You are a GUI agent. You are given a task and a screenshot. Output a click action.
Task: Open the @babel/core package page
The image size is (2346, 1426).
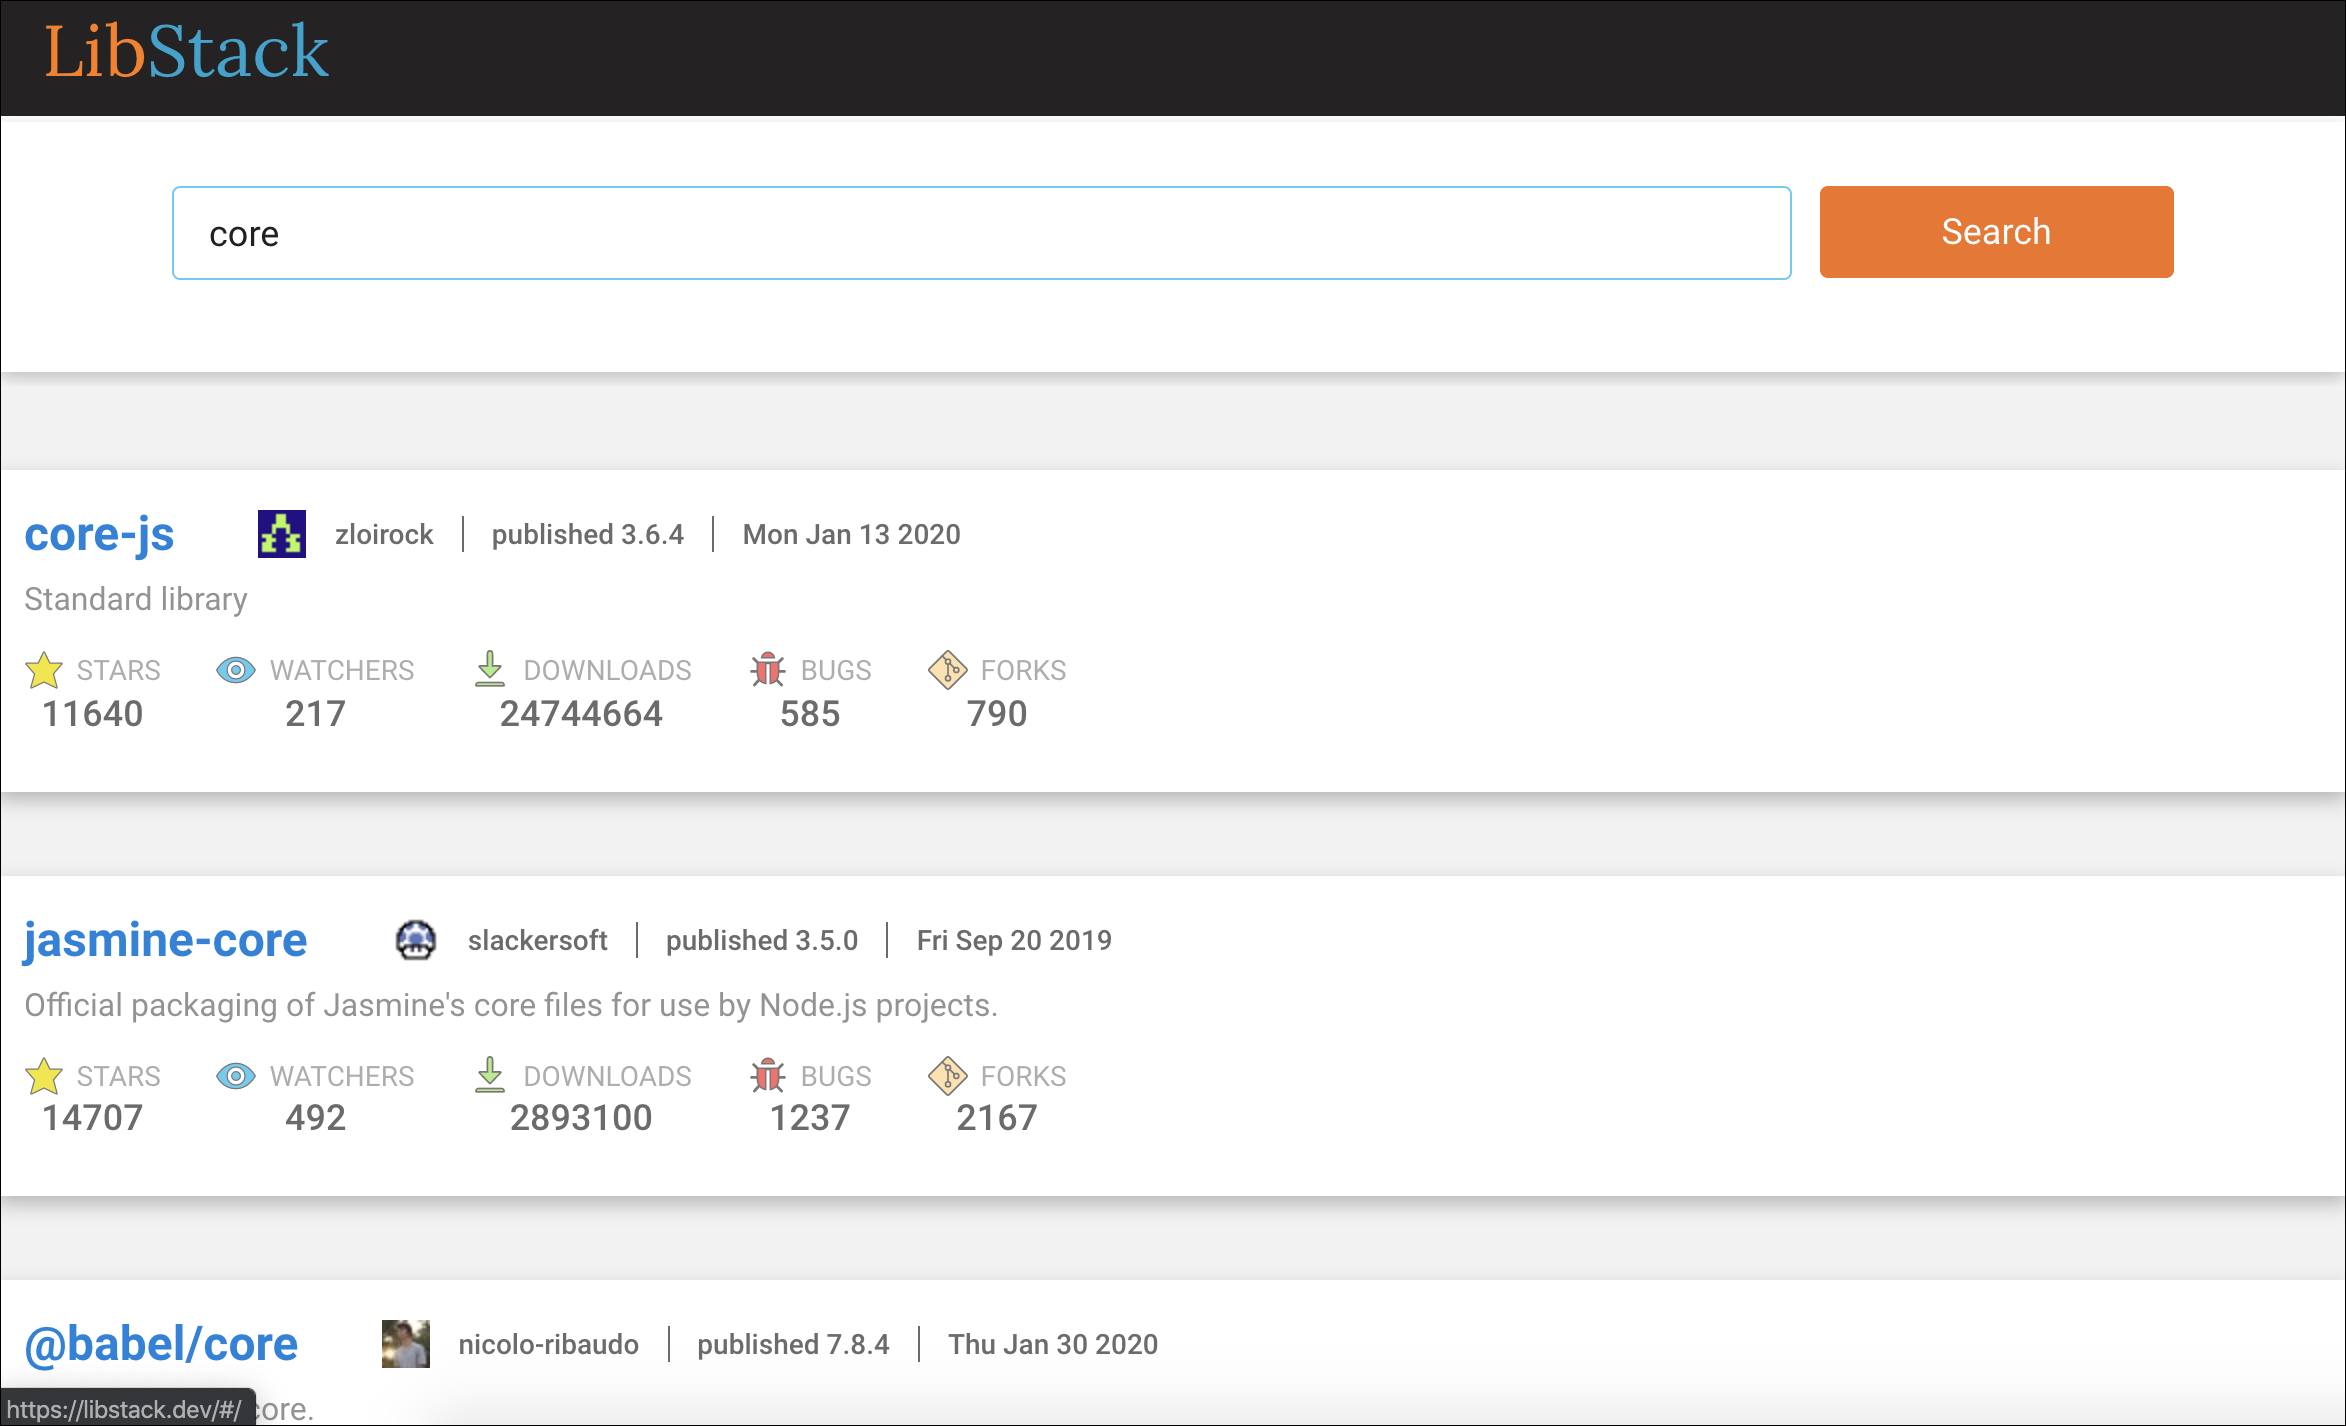point(160,1344)
